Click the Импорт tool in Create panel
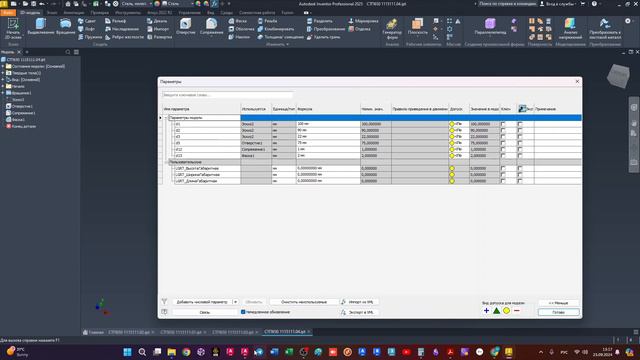This screenshot has height=360, width=640. [158, 29]
